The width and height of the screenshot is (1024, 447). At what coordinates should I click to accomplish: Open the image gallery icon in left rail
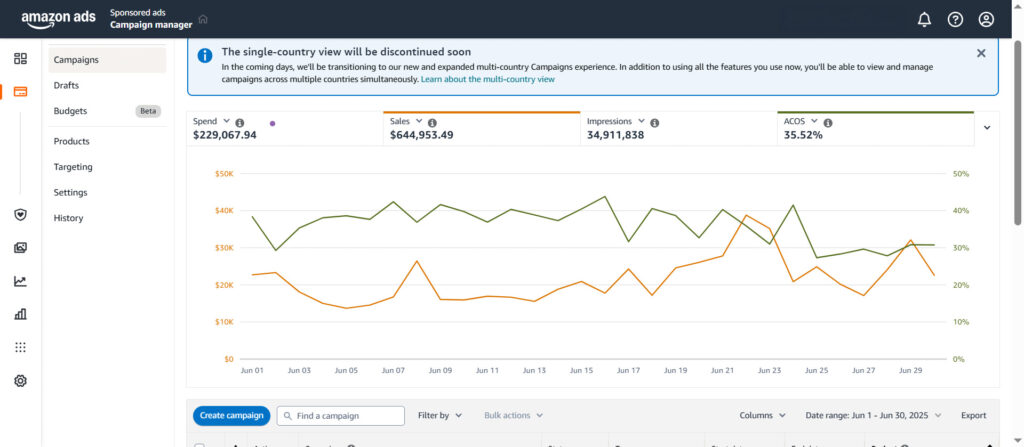(20, 248)
